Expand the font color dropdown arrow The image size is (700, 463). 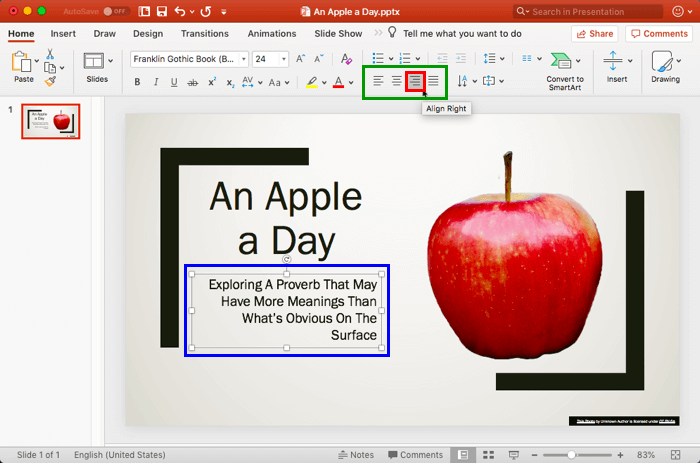[x=351, y=81]
